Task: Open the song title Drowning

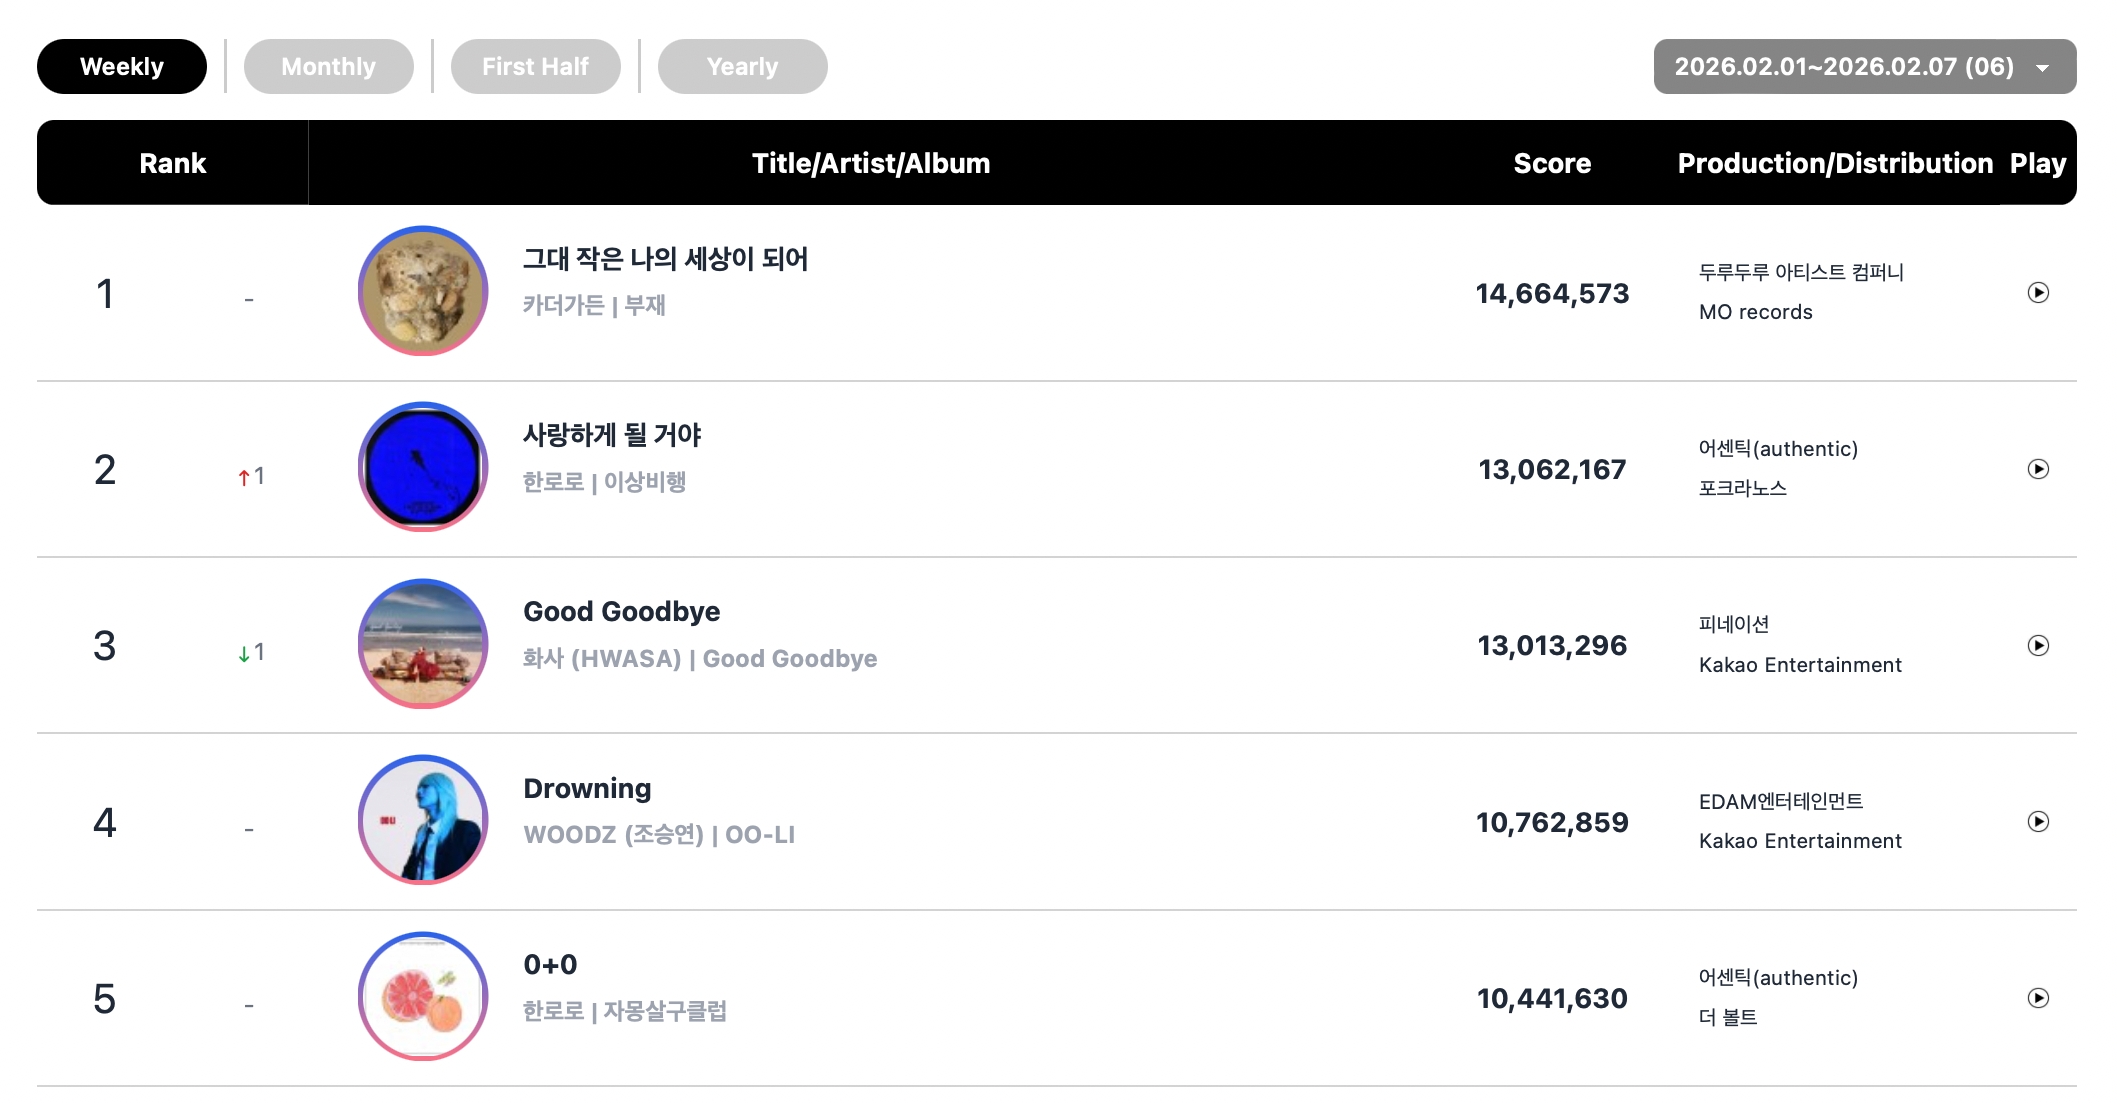Action: coord(587,789)
